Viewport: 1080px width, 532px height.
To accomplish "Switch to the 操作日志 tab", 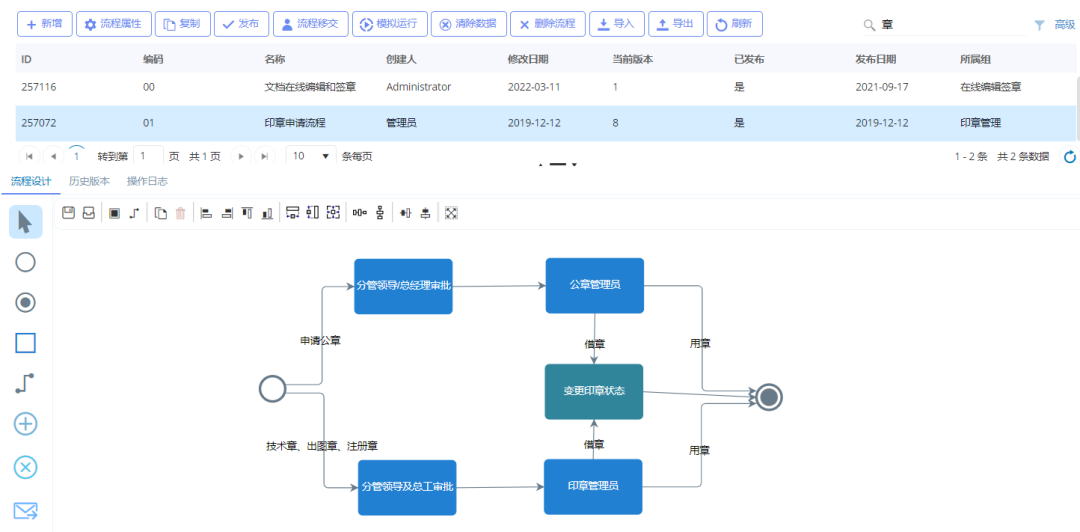I will point(147,182).
